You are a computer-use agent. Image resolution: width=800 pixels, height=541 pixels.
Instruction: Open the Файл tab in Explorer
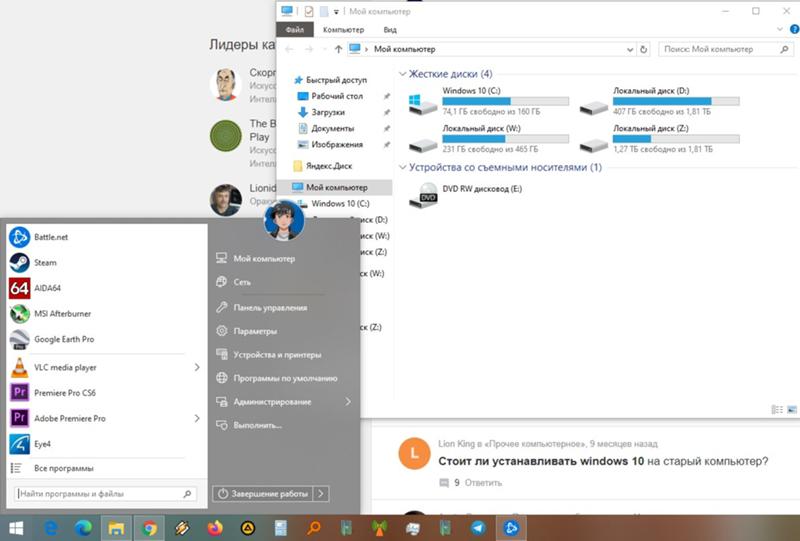click(x=295, y=30)
